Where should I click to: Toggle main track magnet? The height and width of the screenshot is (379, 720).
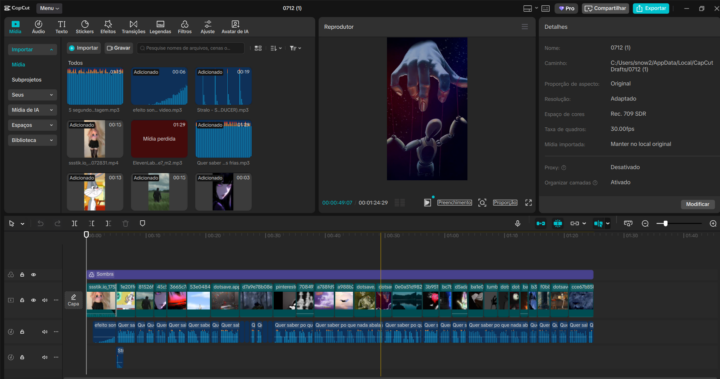click(x=541, y=223)
